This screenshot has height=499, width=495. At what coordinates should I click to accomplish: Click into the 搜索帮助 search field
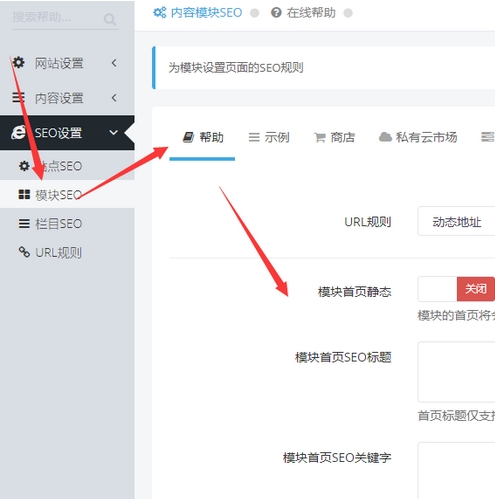(57, 17)
